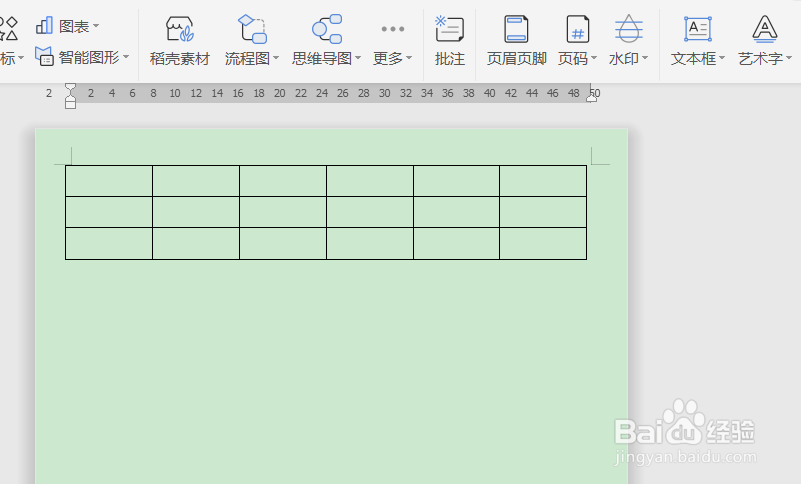Click the first-line indent marker on ruler
801x484 pixels.
(70, 87)
